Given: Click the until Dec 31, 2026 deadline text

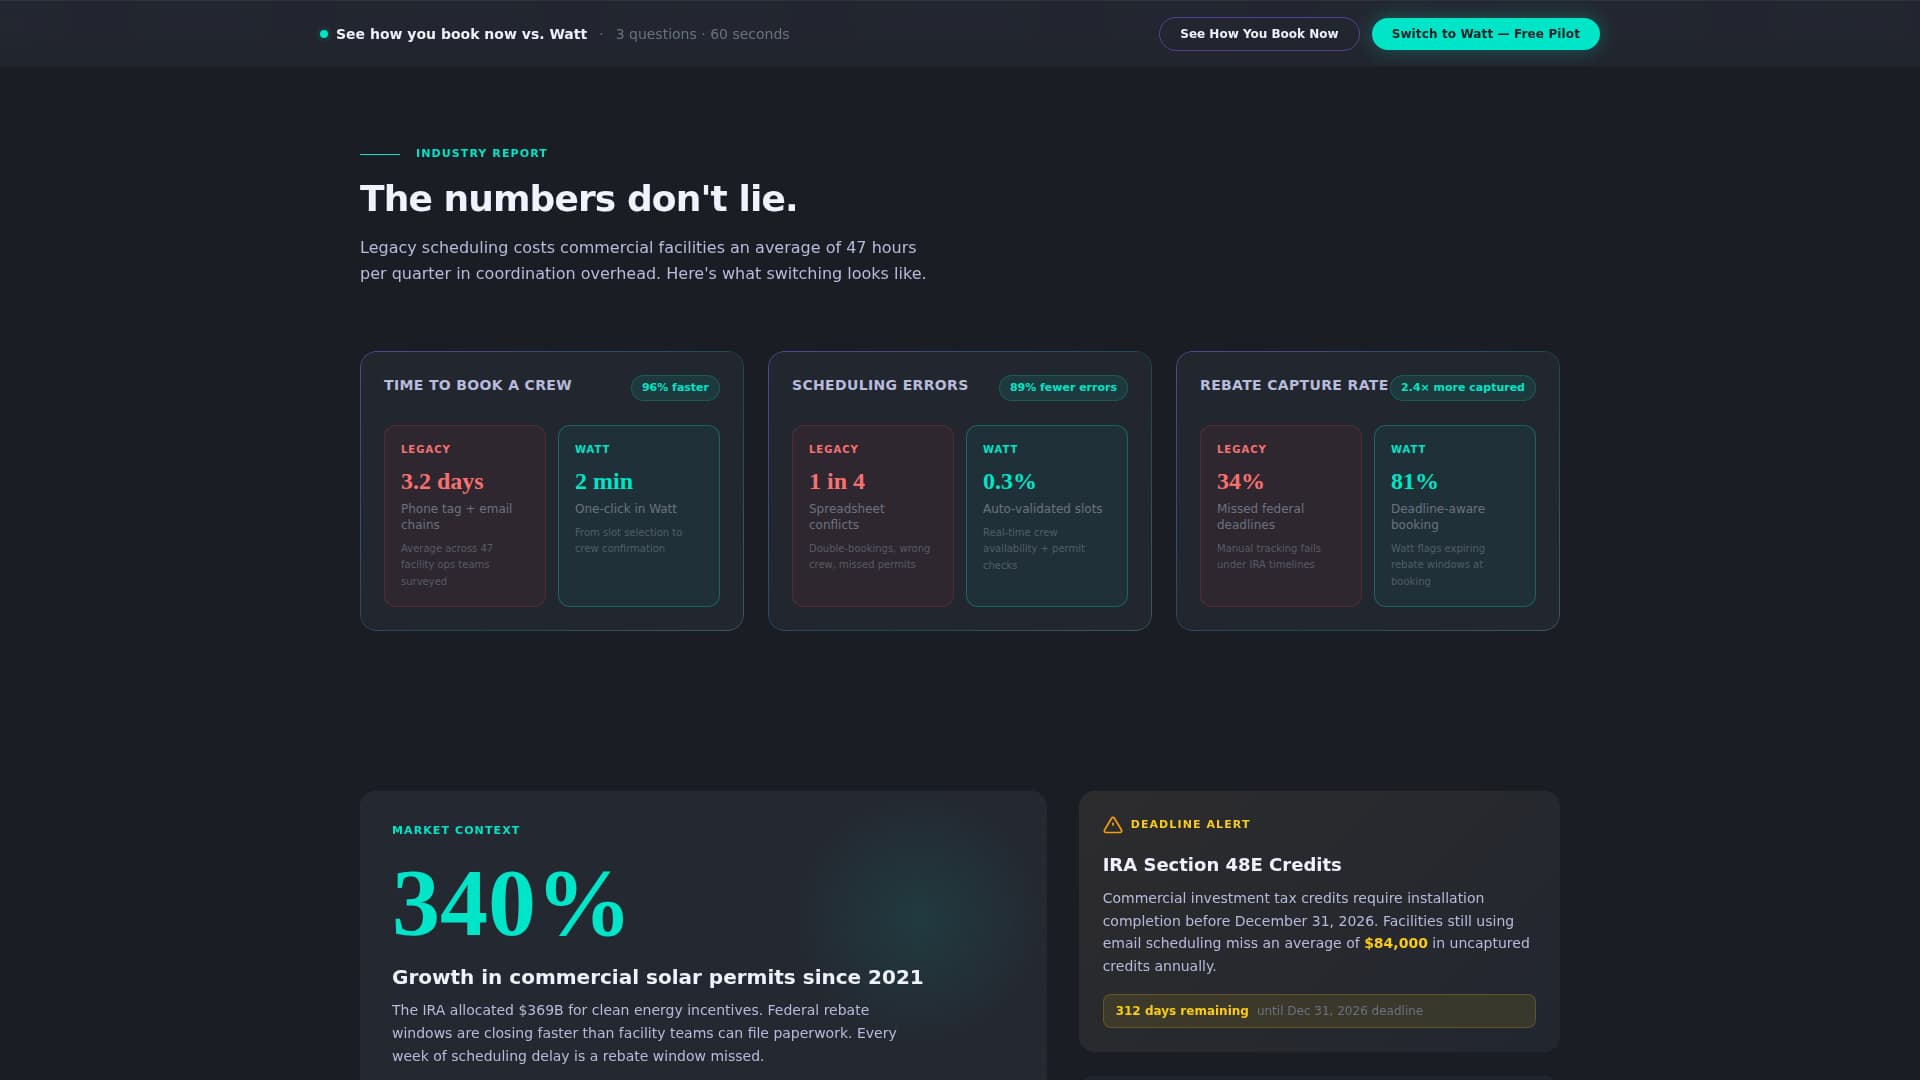Looking at the screenshot, I should tap(1340, 1011).
